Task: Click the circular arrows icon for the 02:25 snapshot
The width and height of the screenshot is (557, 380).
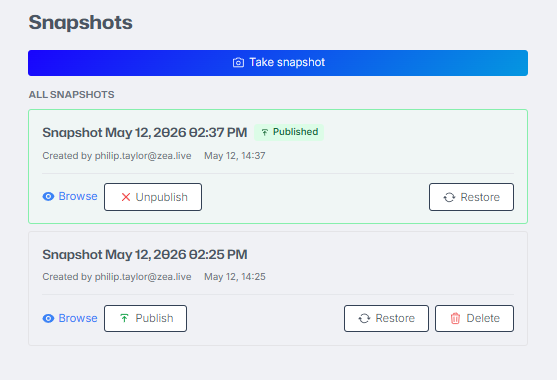Action: (x=364, y=318)
